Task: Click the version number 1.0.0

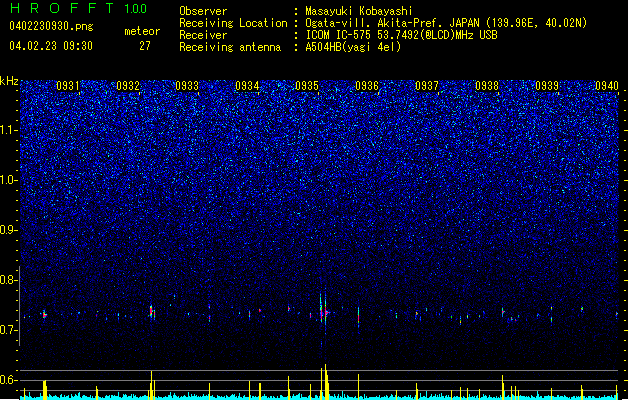Action: click(135, 8)
